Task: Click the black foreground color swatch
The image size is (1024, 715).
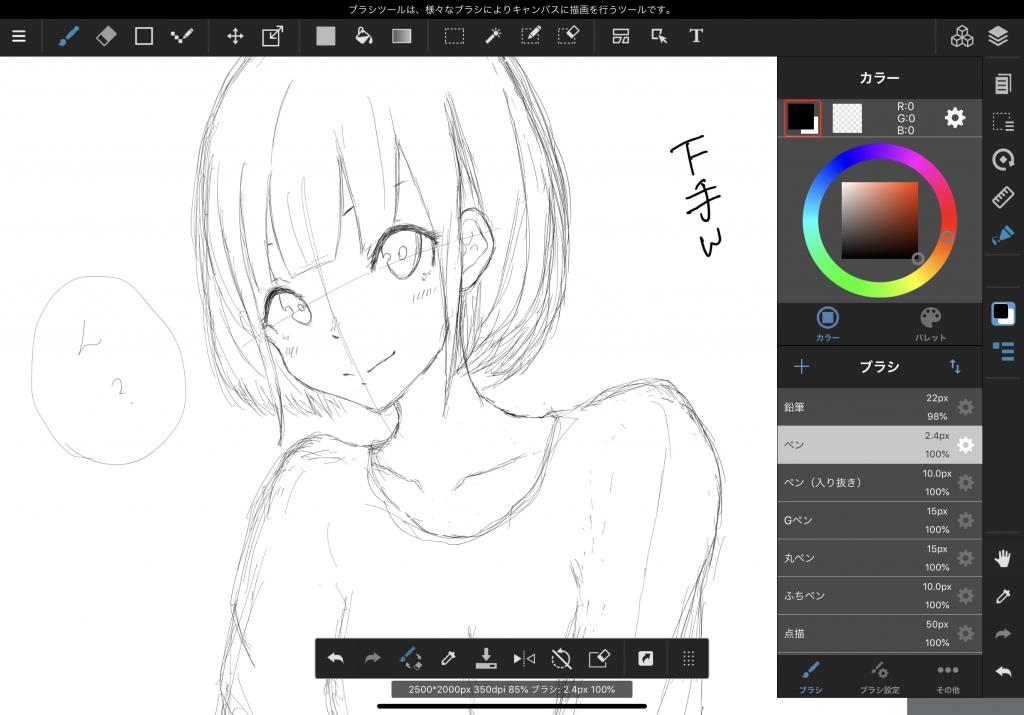Action: [801, 117]
